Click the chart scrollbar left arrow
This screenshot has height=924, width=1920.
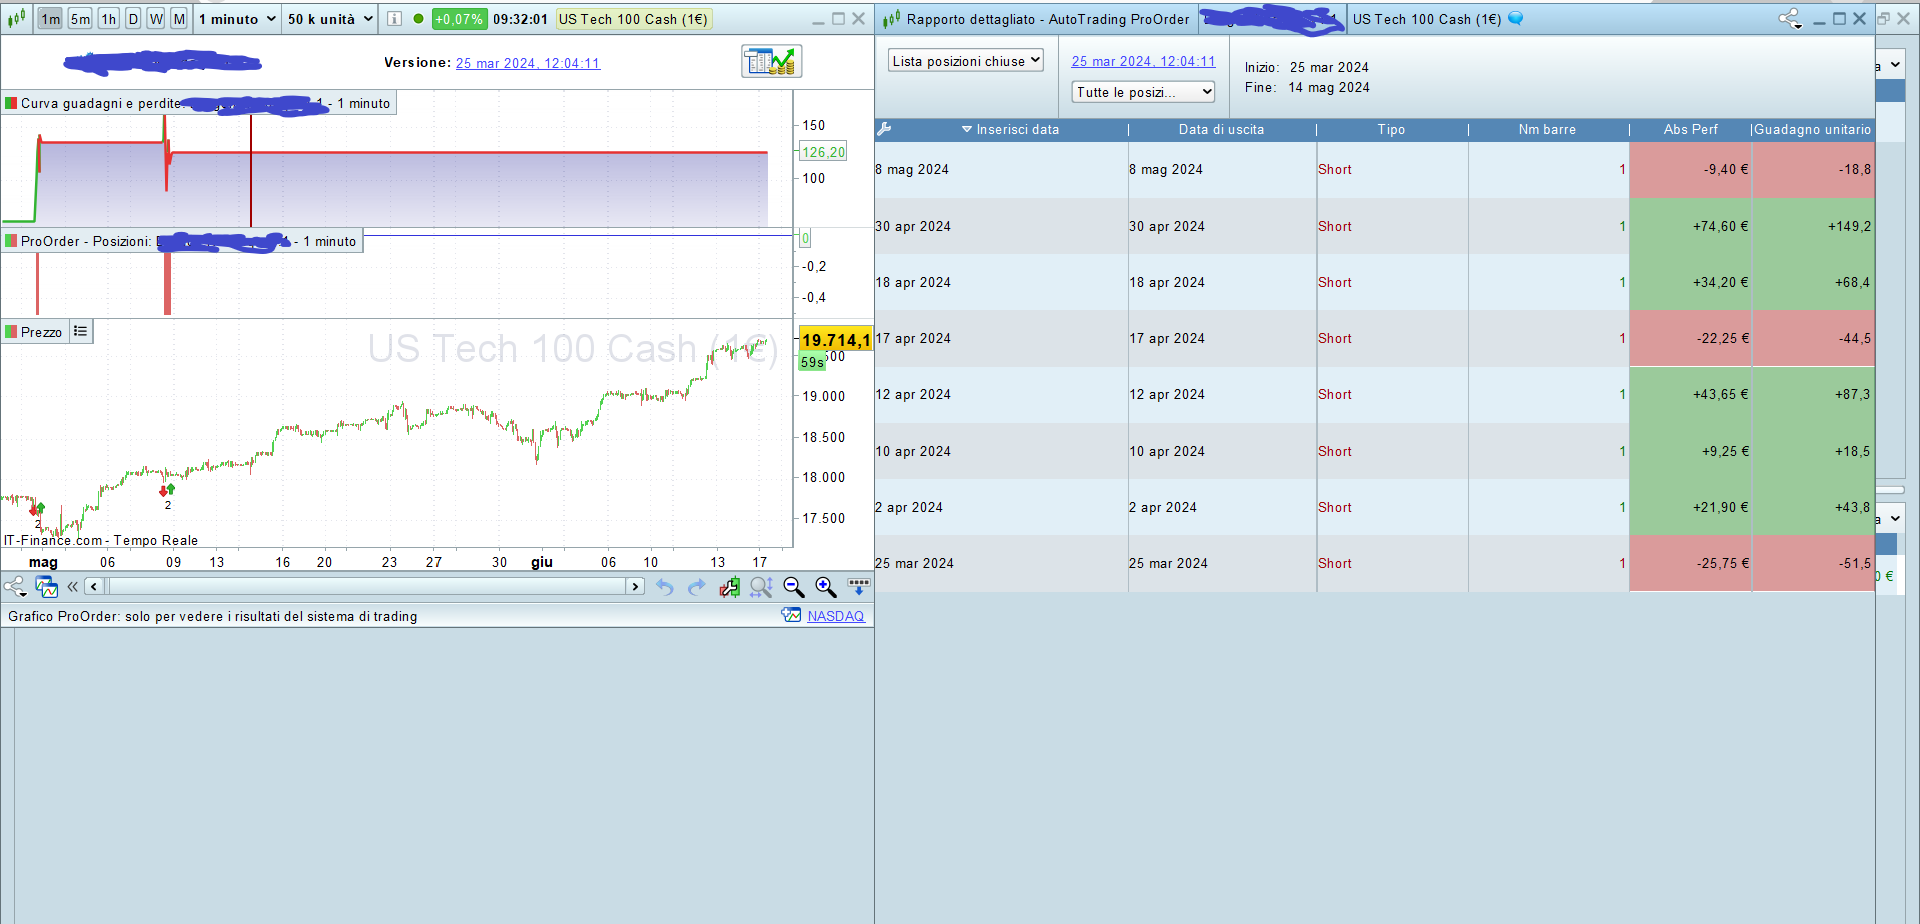click(94, 587)
